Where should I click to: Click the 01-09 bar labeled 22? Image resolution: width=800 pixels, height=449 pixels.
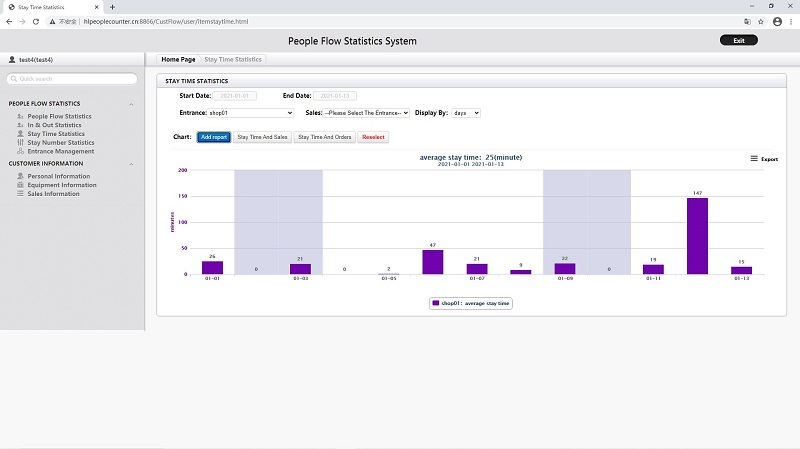coord(565,269)
